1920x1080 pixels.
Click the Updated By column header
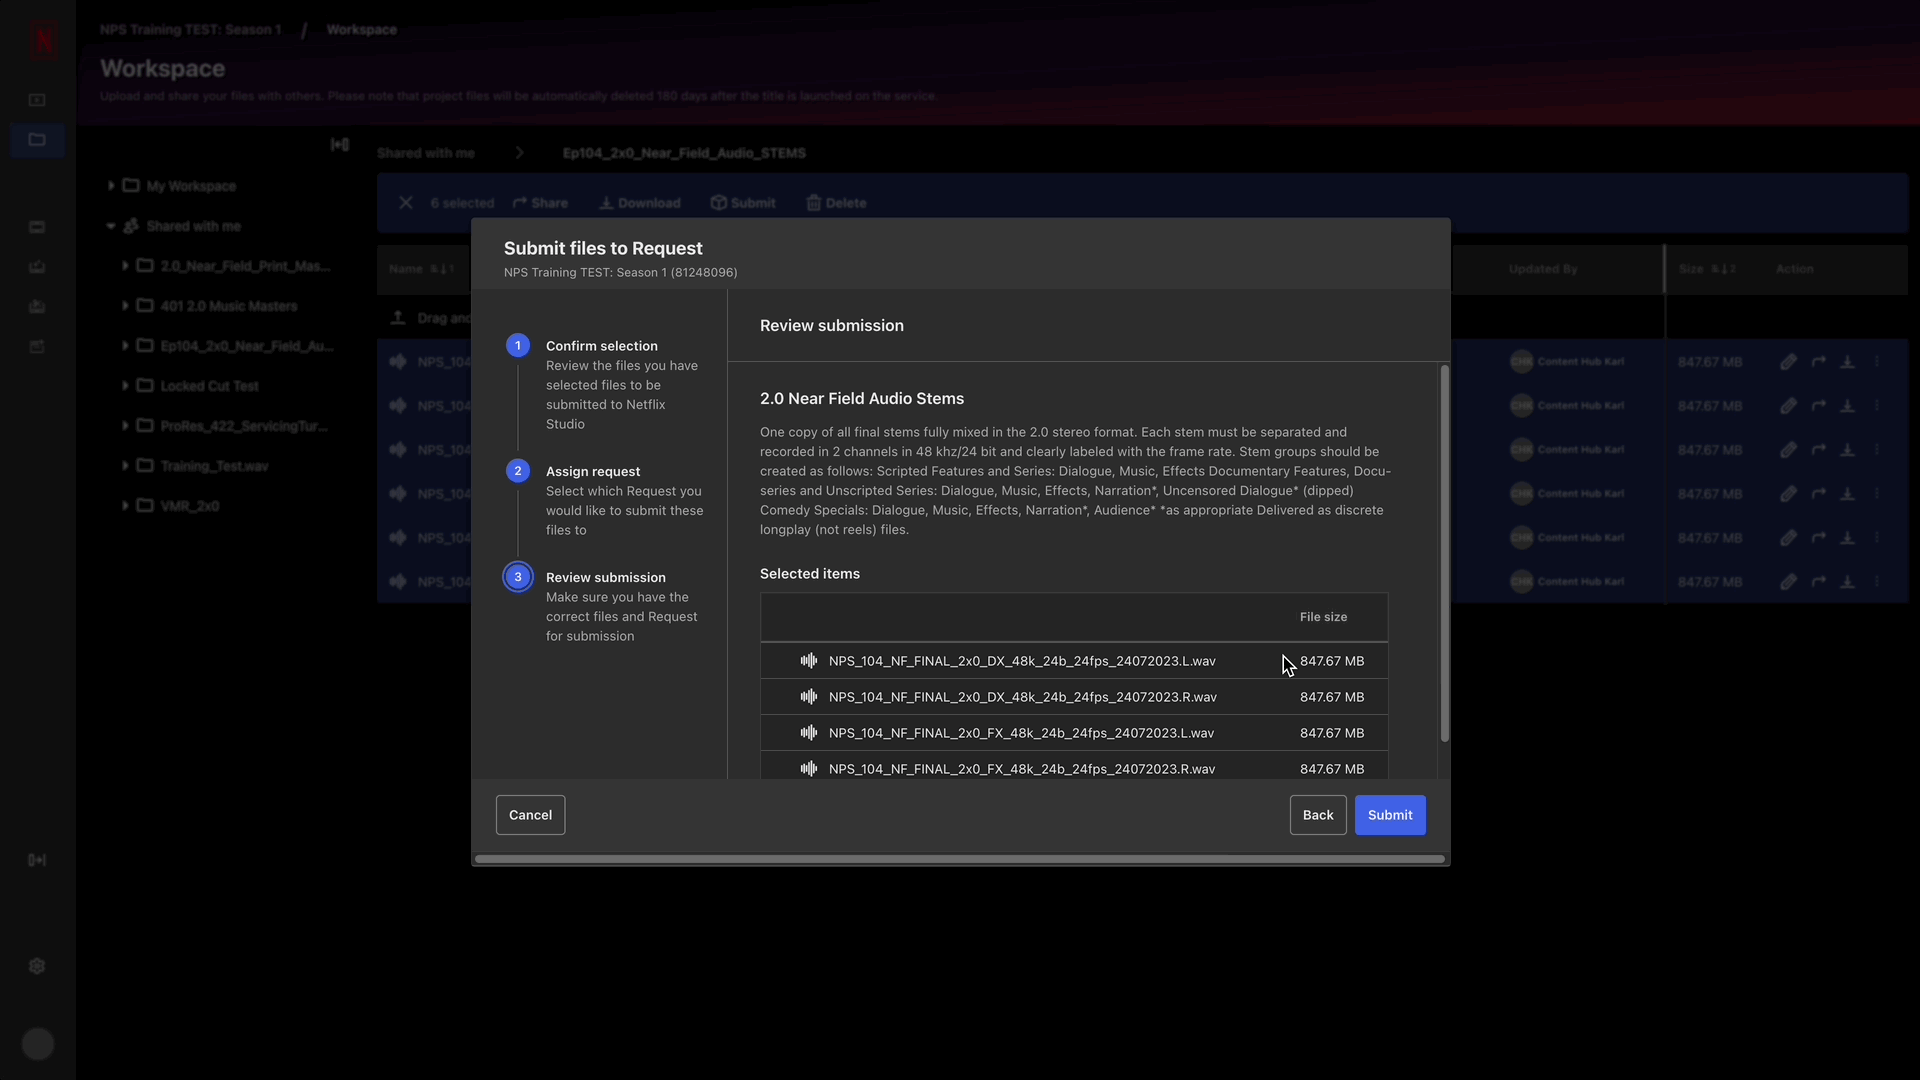(x=1543, y=269)
